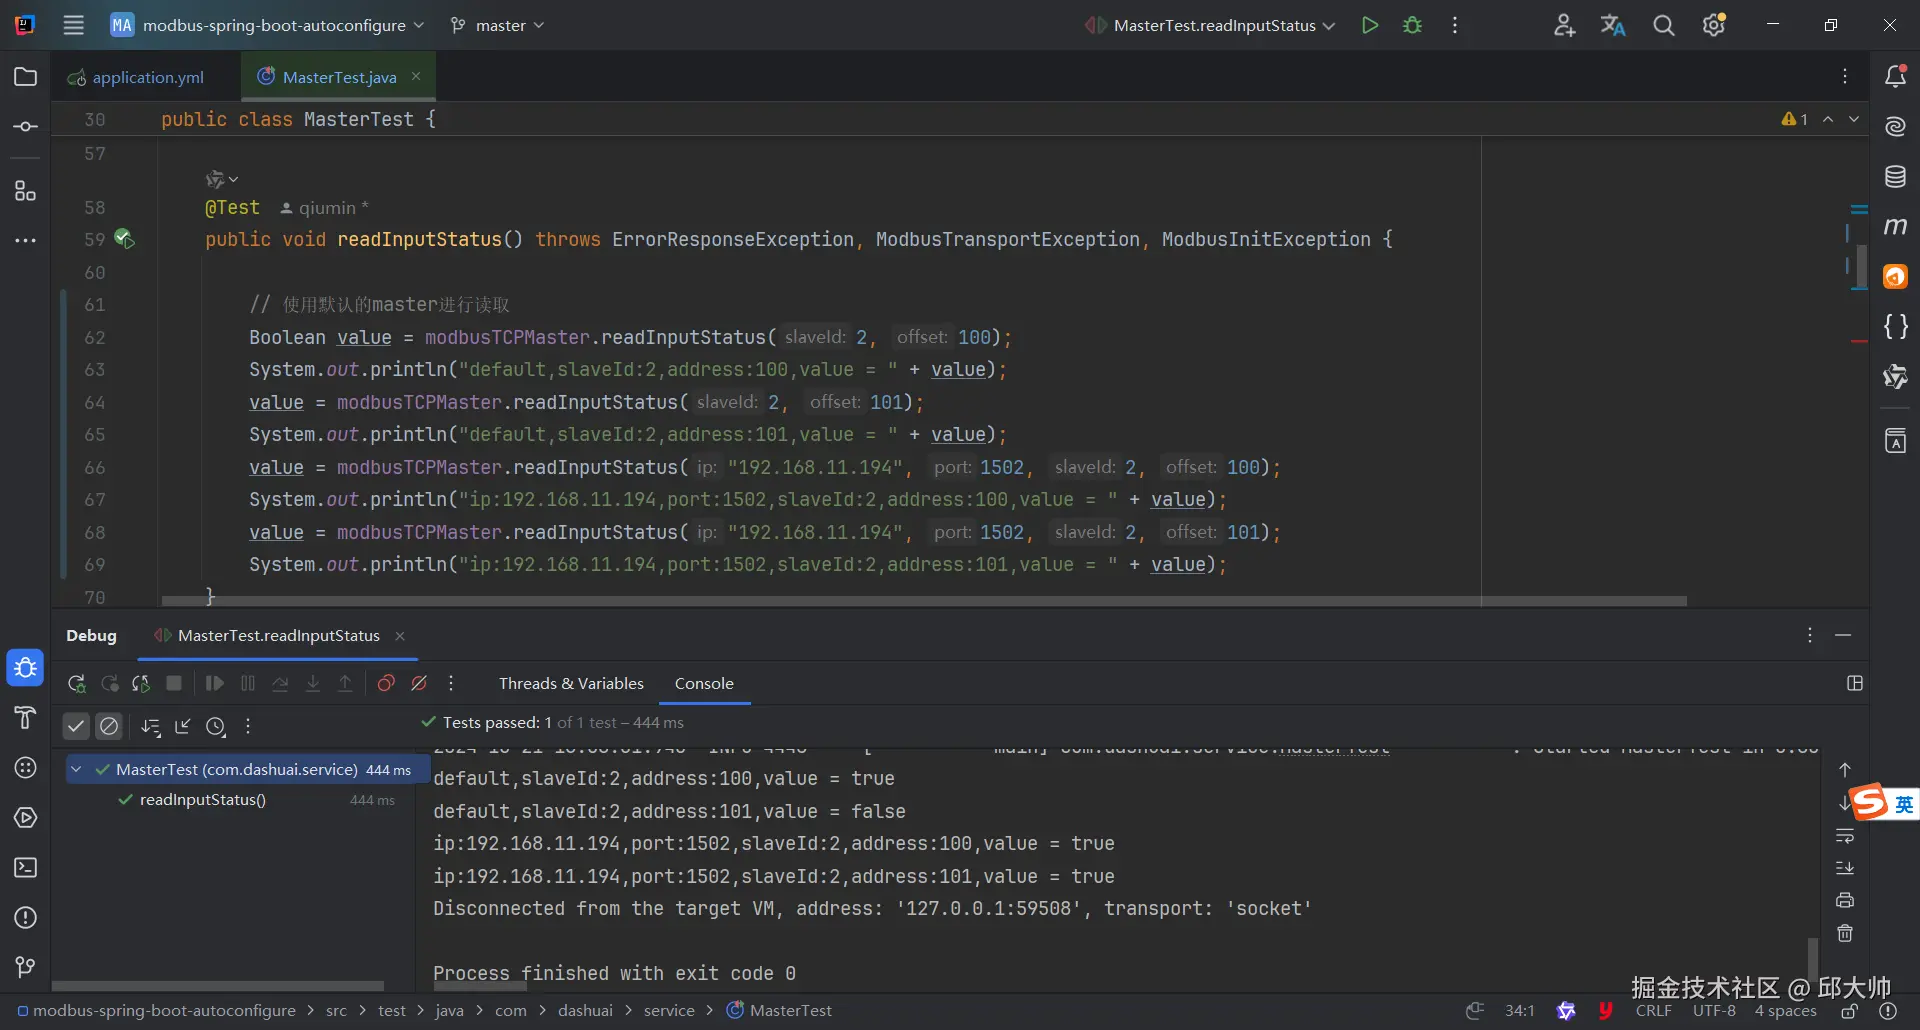Image resolution: width=1920 pixels, height=1030 pixels.
Task: Collapse the MasterTest tree node
Action: 76,770
